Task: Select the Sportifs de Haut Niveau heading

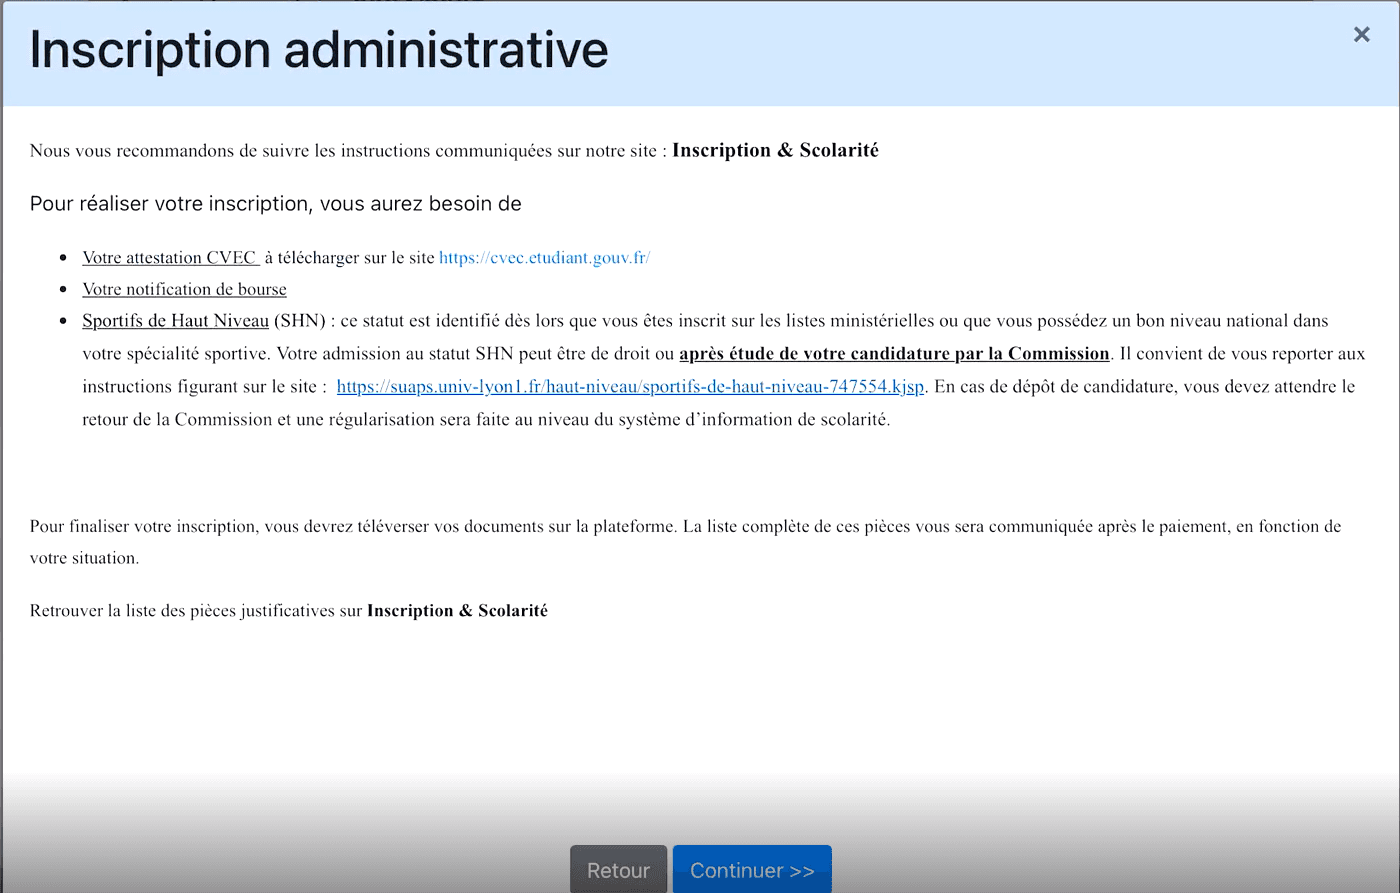Action: point(175,320)
